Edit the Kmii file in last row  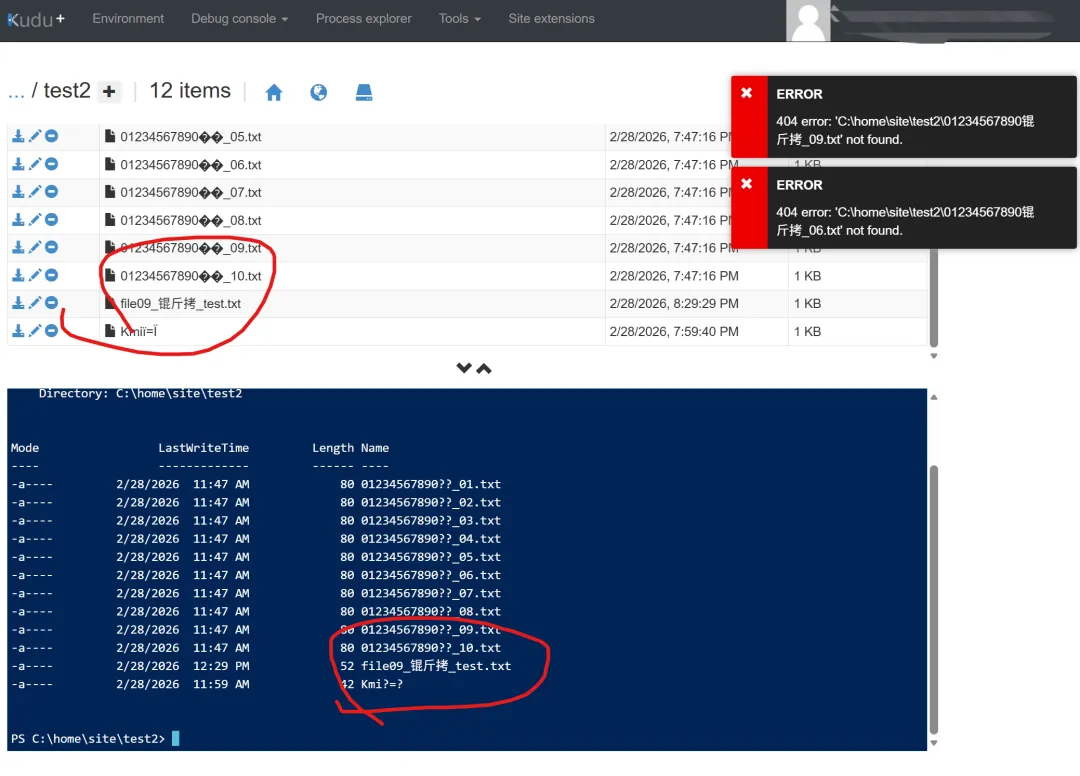tap(34, 331)
